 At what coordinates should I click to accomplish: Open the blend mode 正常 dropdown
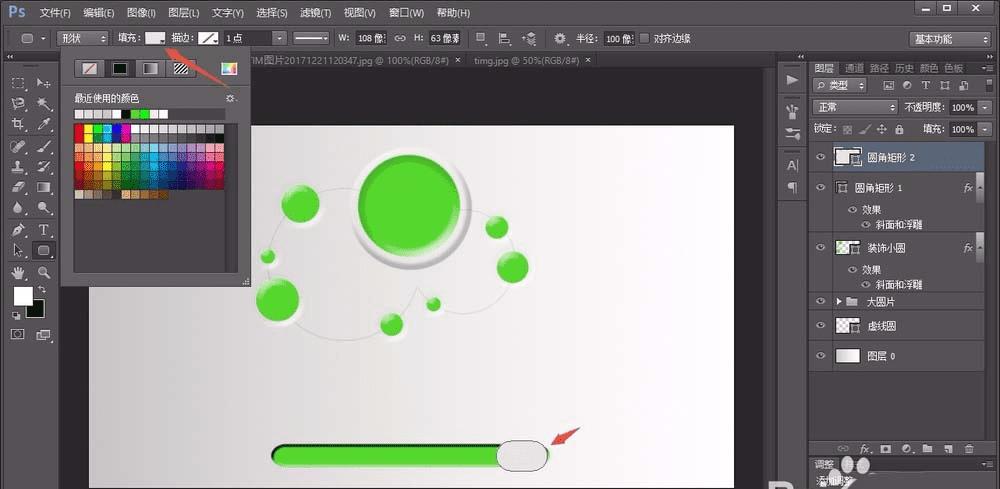click(855, 107)
